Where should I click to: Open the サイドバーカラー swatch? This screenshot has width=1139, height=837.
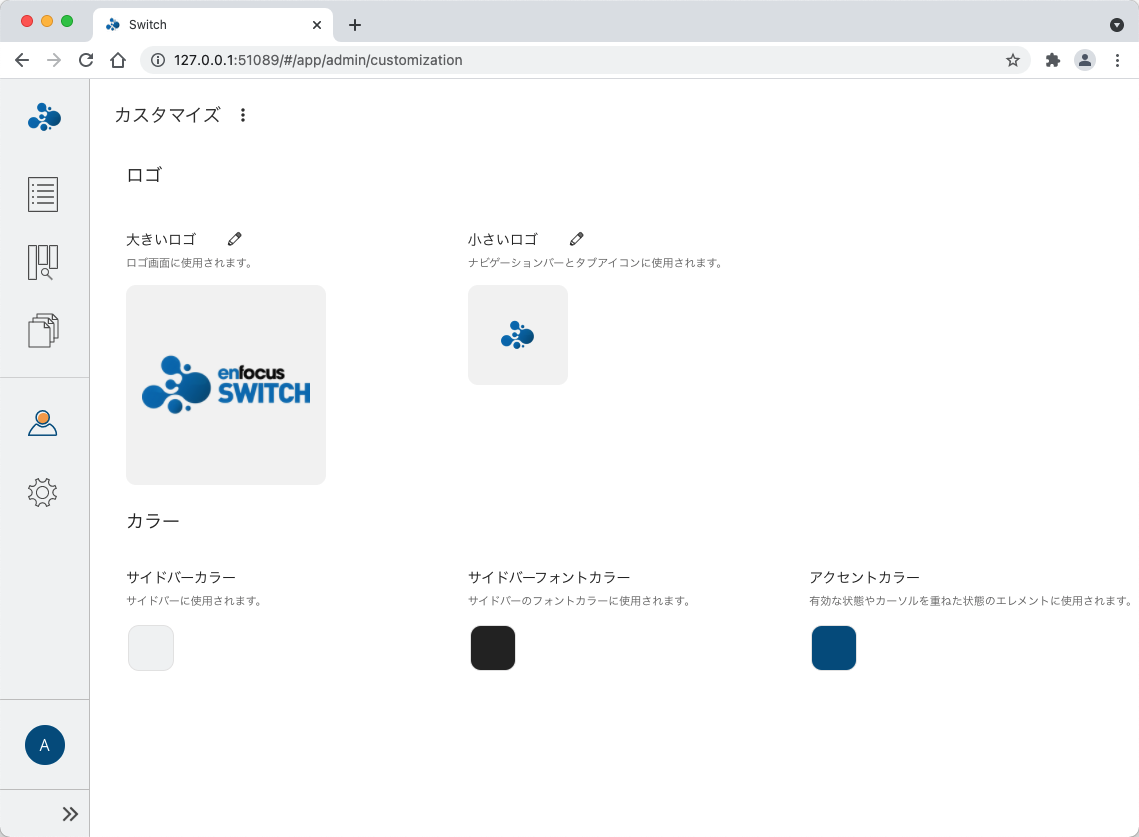click(151, 648)
